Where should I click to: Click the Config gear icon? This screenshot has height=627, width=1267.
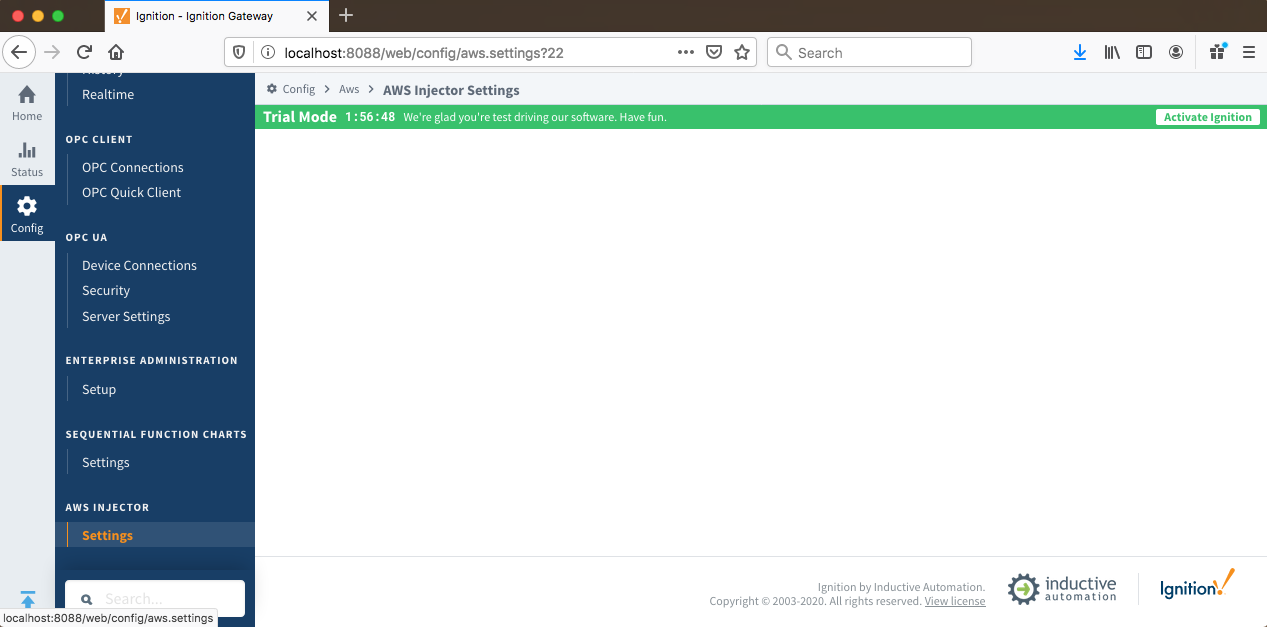coord(27,207)
